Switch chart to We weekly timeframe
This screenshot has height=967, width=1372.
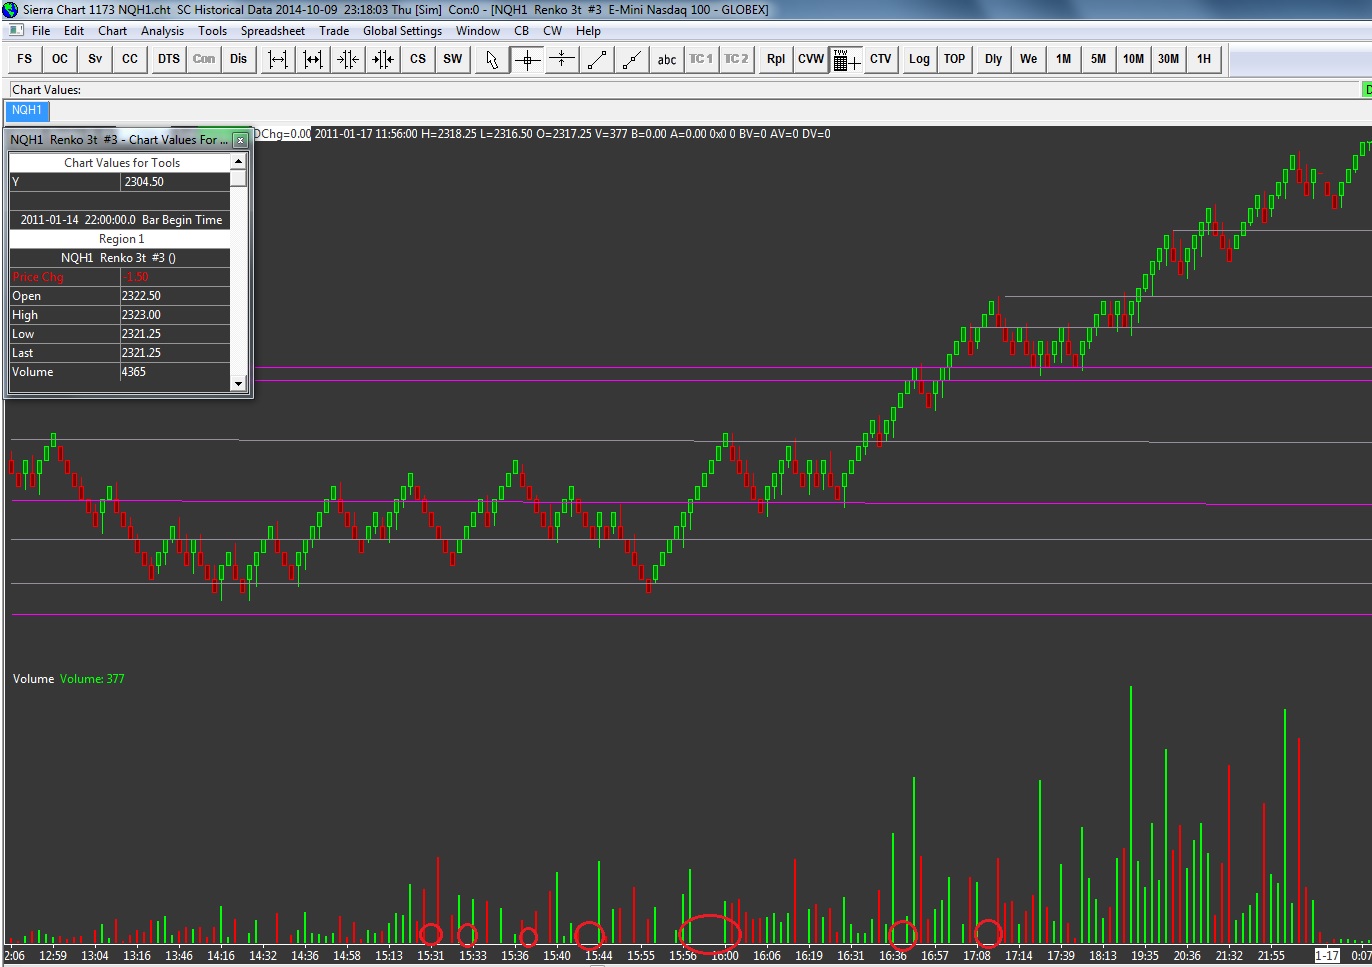click(1029, 59)
